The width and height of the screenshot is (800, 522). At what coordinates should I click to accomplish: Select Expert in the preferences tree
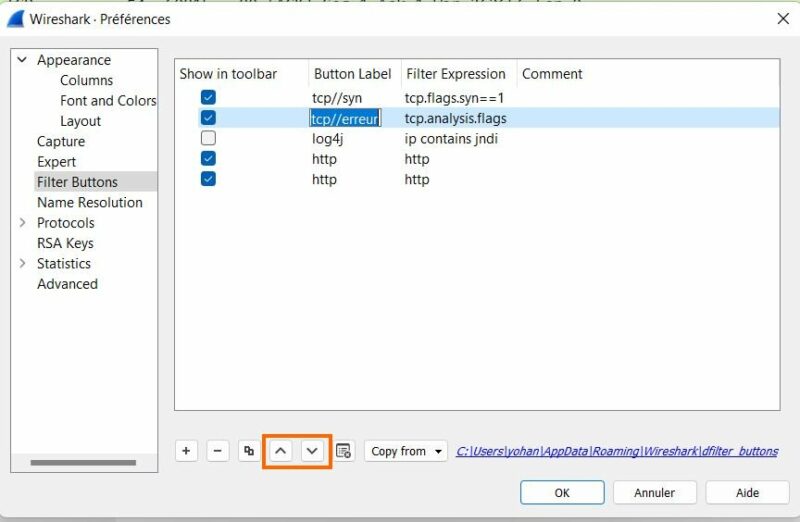click(56, 162)
